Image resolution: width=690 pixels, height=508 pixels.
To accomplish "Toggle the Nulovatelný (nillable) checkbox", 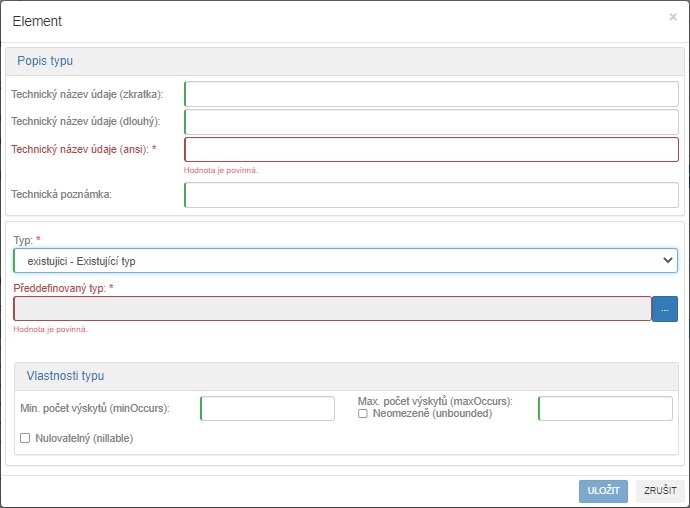I will (x=25, y=438).
